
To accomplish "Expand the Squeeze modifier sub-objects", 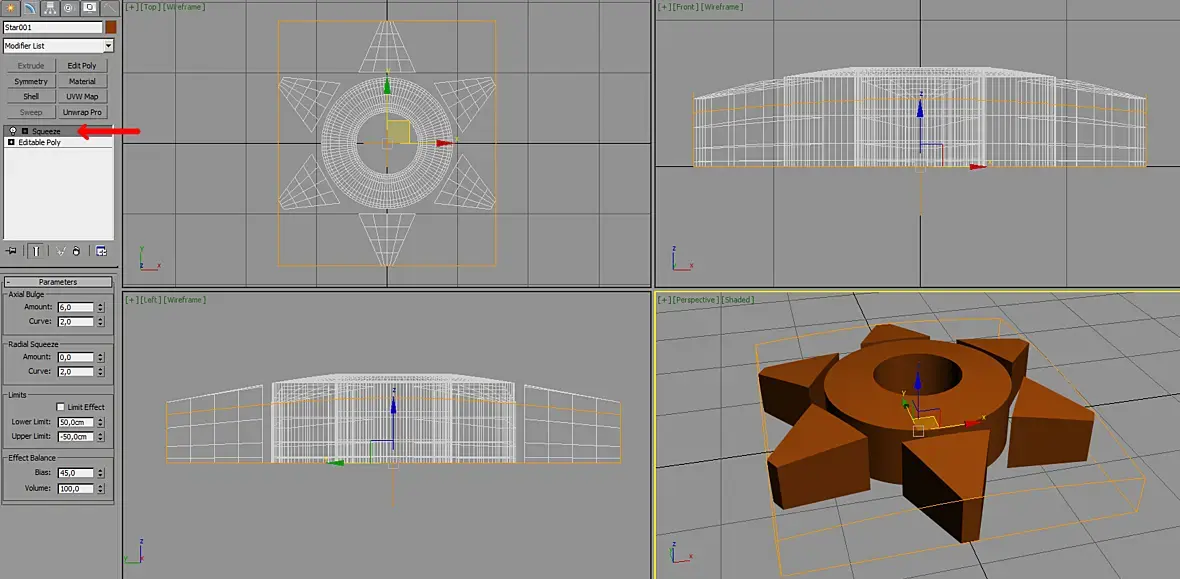I will pos(25,131).
